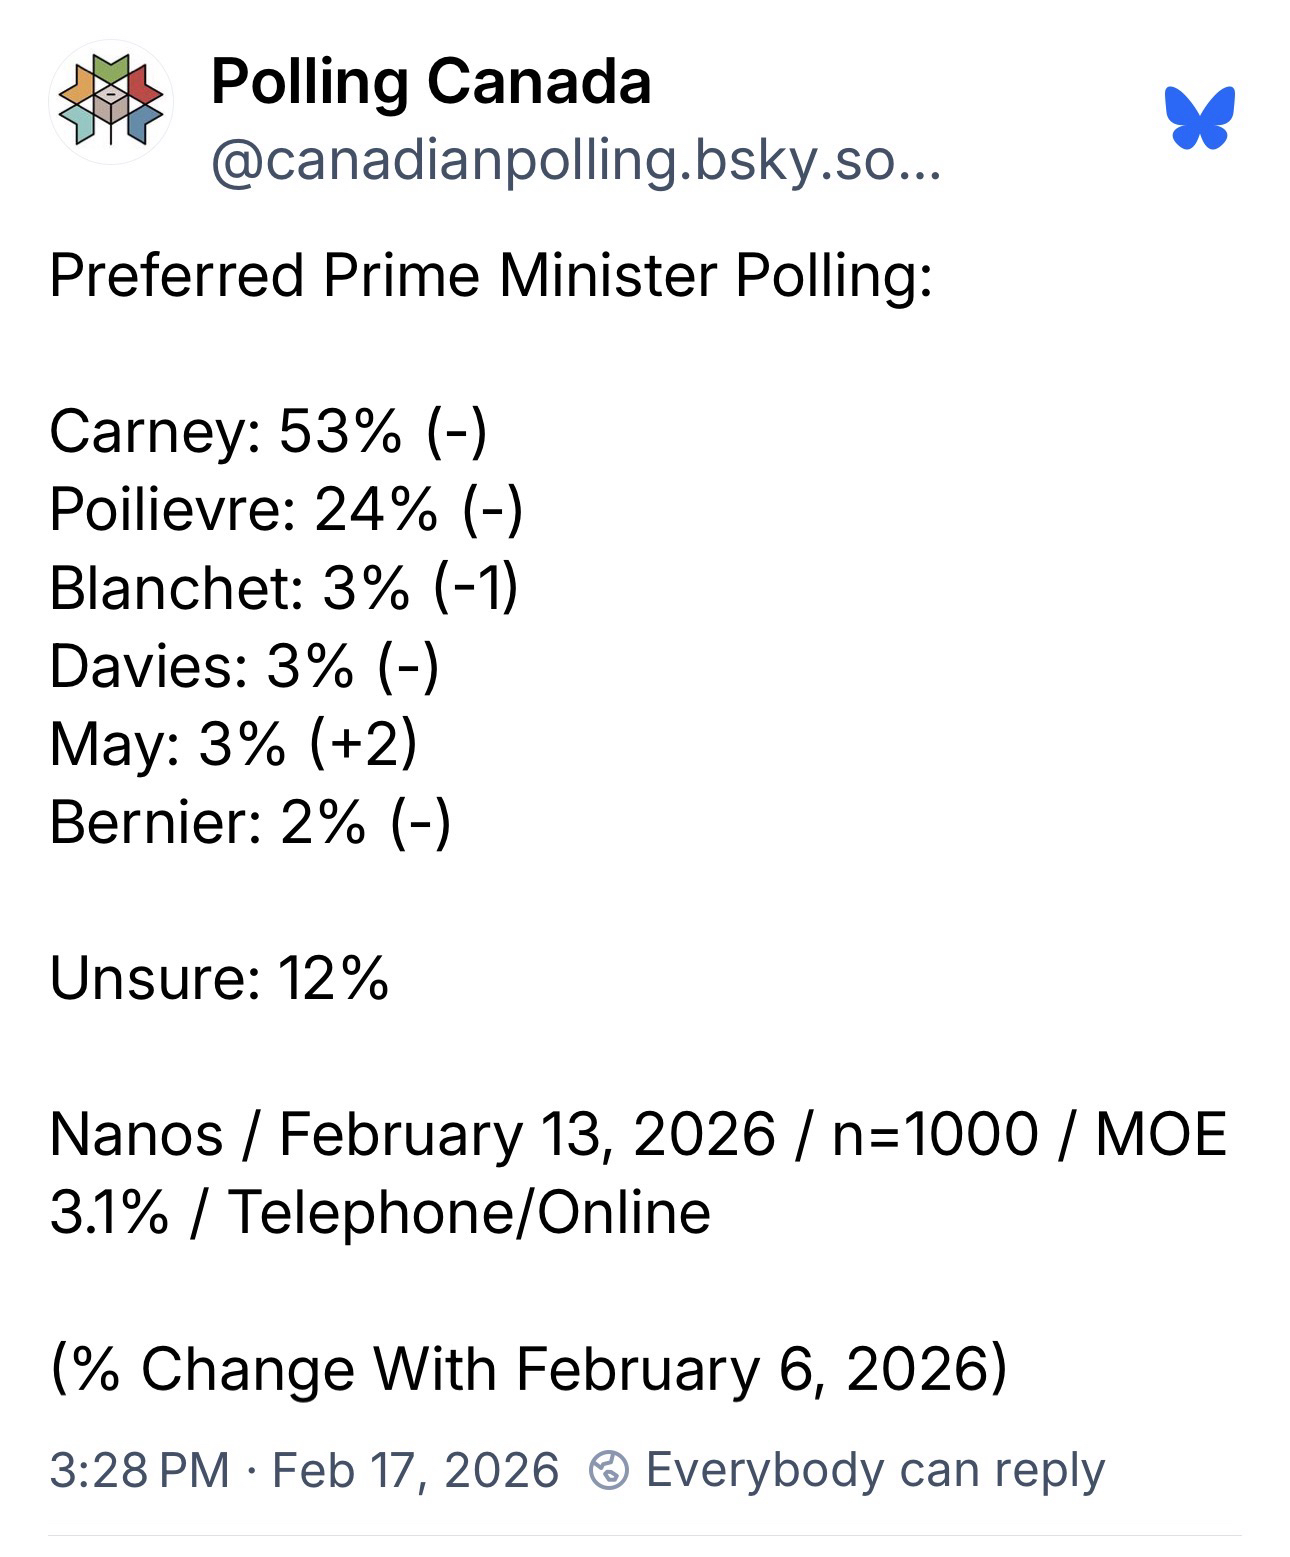This screenshot has width=1290, height=1557.
Task: Select the Telephone/Online method text
Action: [470, 1212]
